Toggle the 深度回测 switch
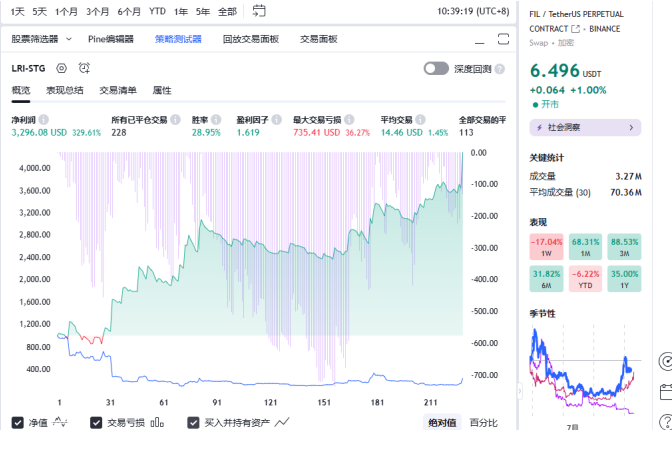Viewport: 672px width, 466px height. click(x=436, y=68)
